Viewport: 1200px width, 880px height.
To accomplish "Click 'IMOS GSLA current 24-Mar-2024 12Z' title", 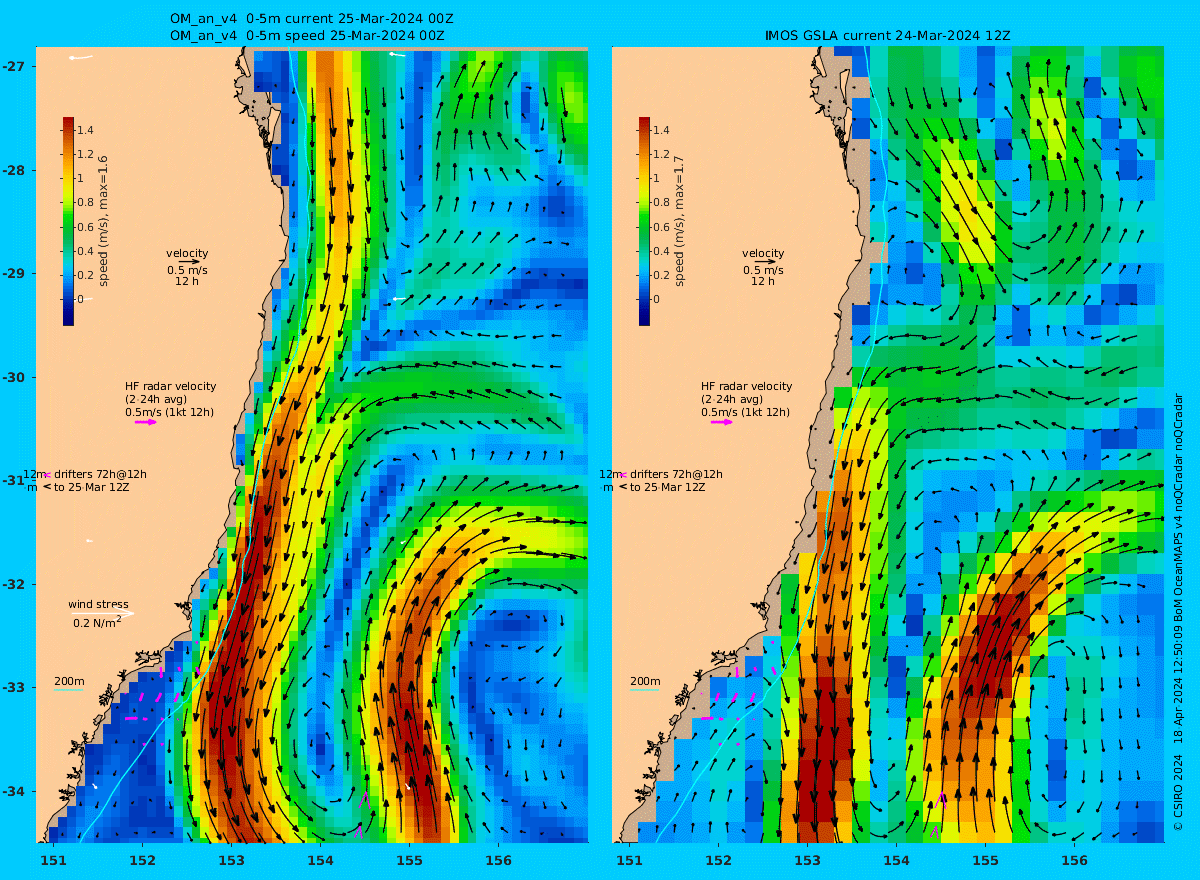I will 887,35.
